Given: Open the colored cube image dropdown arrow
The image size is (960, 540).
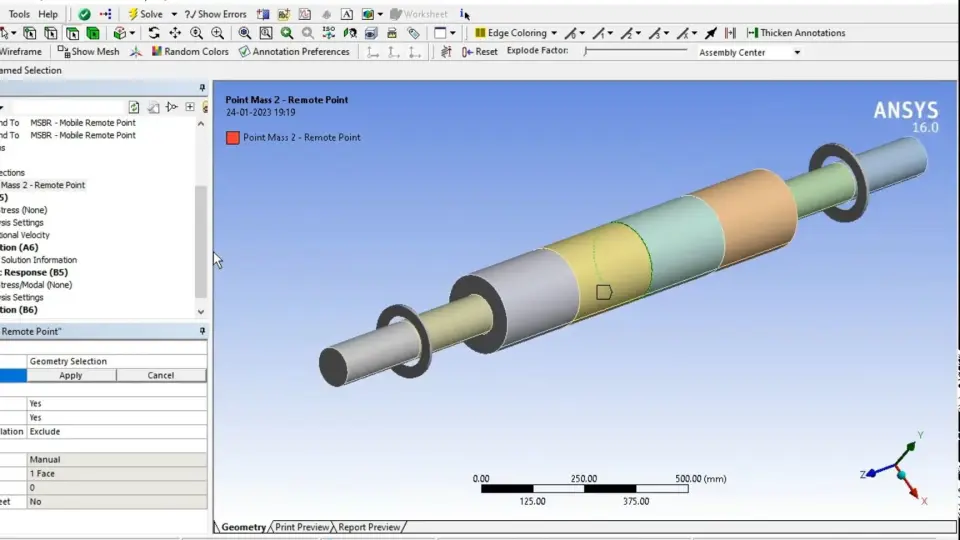Looking at the screenshot, I should pos(380,14).
